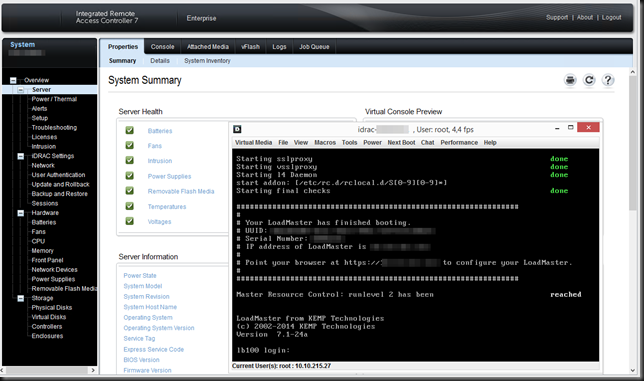Refresh the System Summary page
Viewport: 644px width, 381px height.
589,80
